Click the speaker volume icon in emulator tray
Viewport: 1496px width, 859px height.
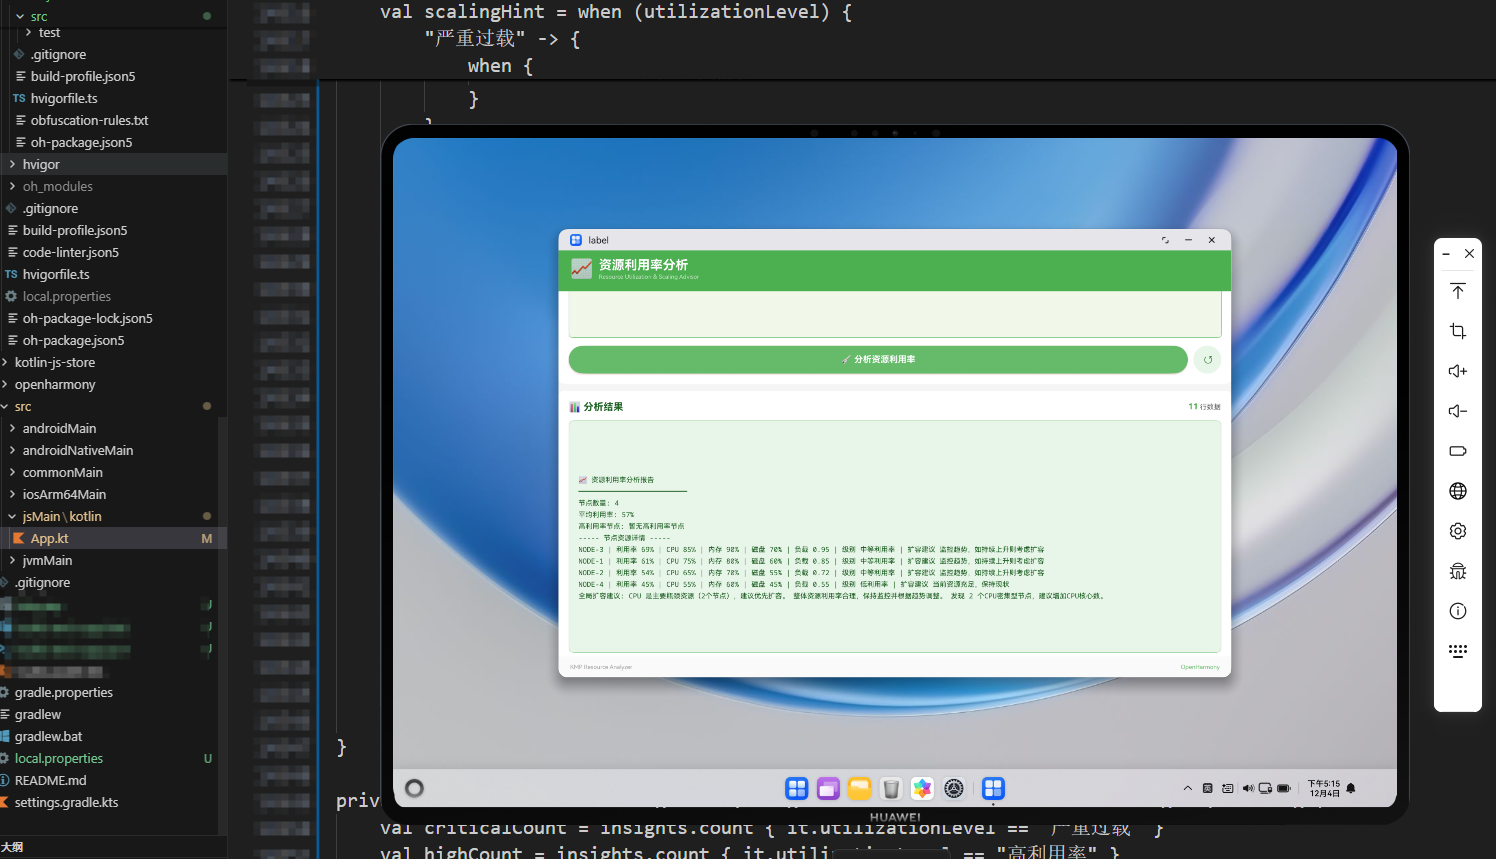tap(1248, 789)
